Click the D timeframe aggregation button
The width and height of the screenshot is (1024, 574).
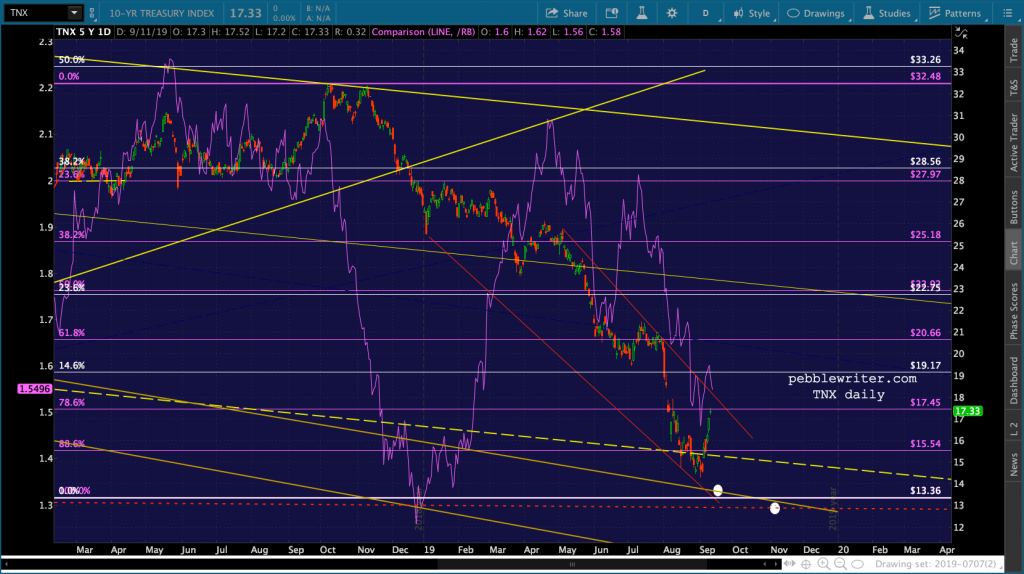(705, 13)
